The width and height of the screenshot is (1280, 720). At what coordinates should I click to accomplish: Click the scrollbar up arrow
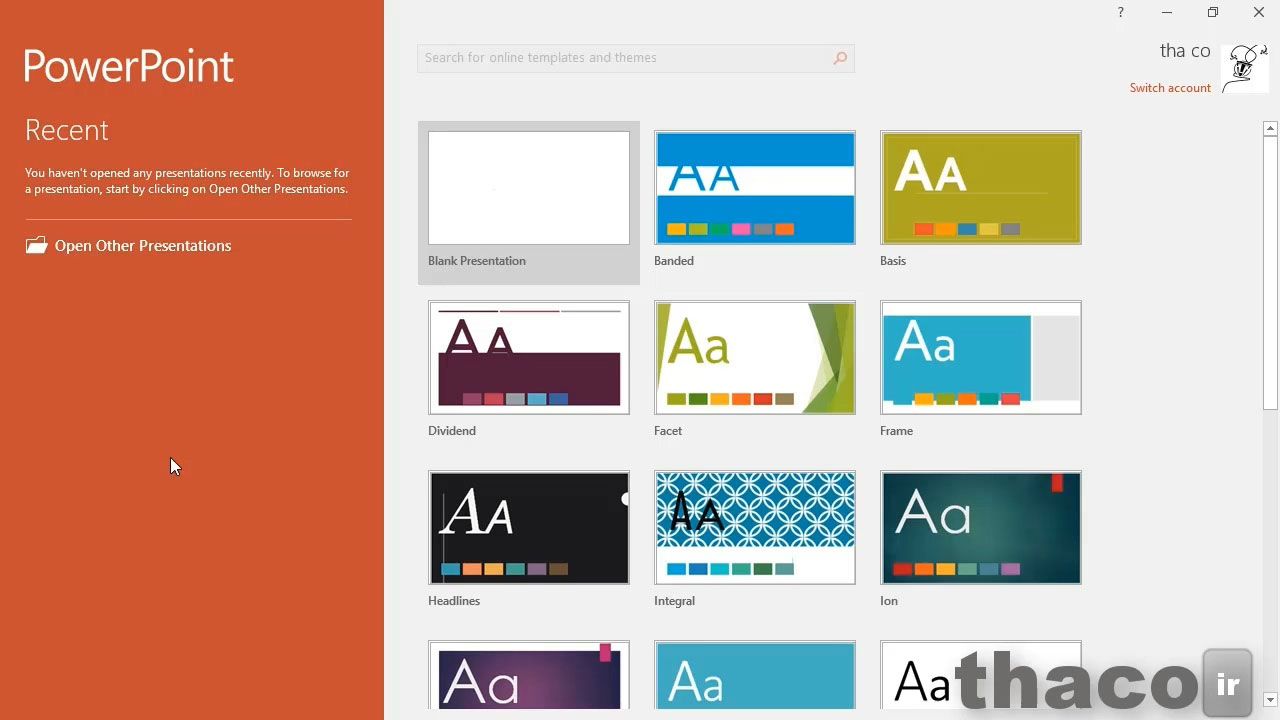point(1270,128)
